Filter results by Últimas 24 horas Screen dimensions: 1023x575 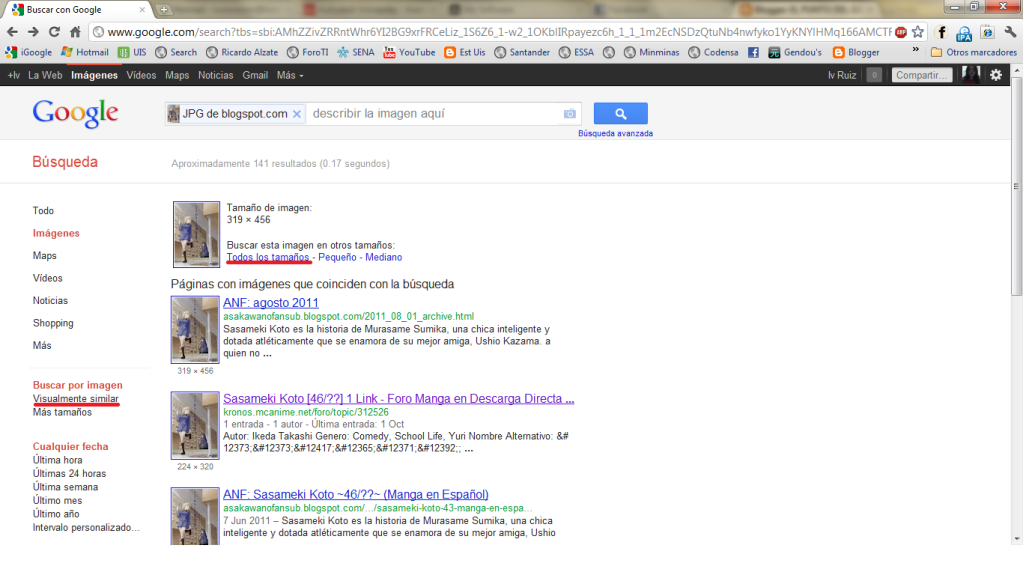click(x=69, y=474)
